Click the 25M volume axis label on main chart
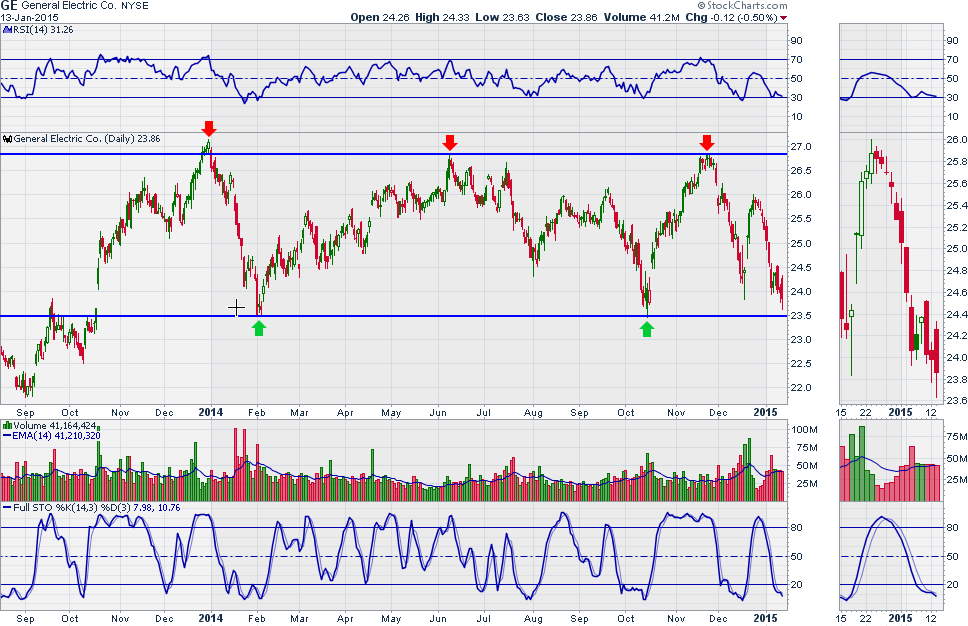The width and height of the screenshot is (968, 626). click(807, 483)
